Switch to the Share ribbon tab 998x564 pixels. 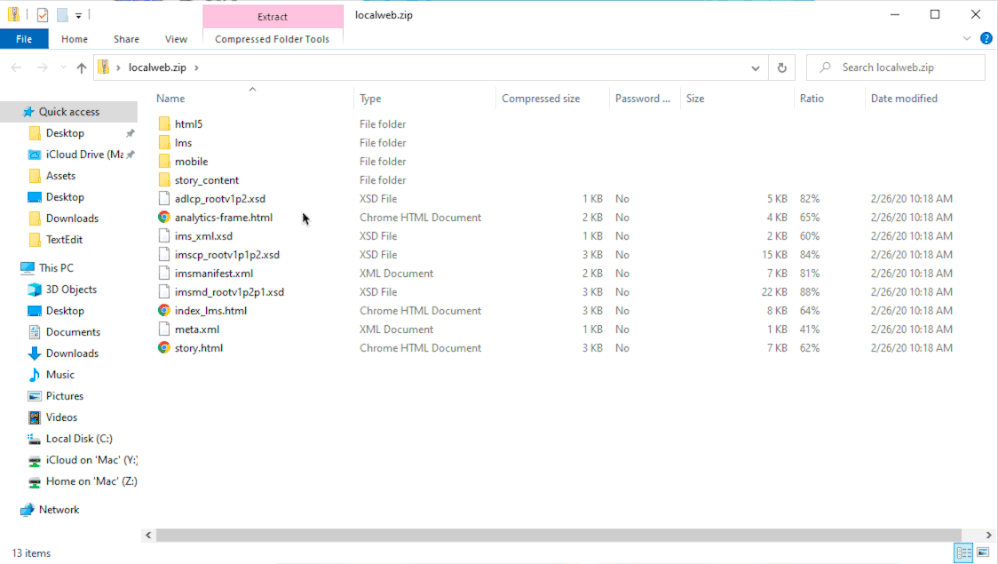click(x=126, y=39)
